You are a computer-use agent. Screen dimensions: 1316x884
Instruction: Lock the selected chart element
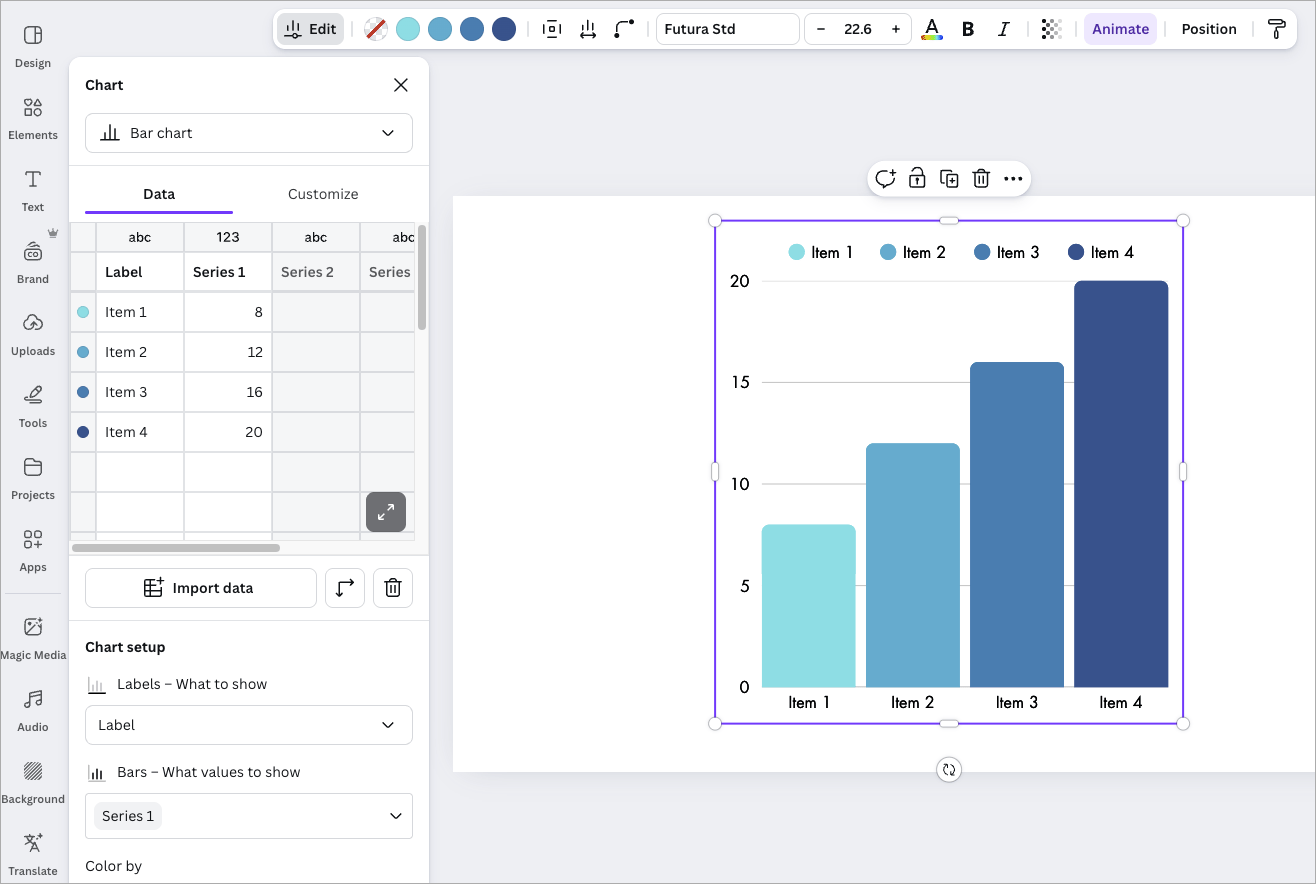tap(917, 178)
